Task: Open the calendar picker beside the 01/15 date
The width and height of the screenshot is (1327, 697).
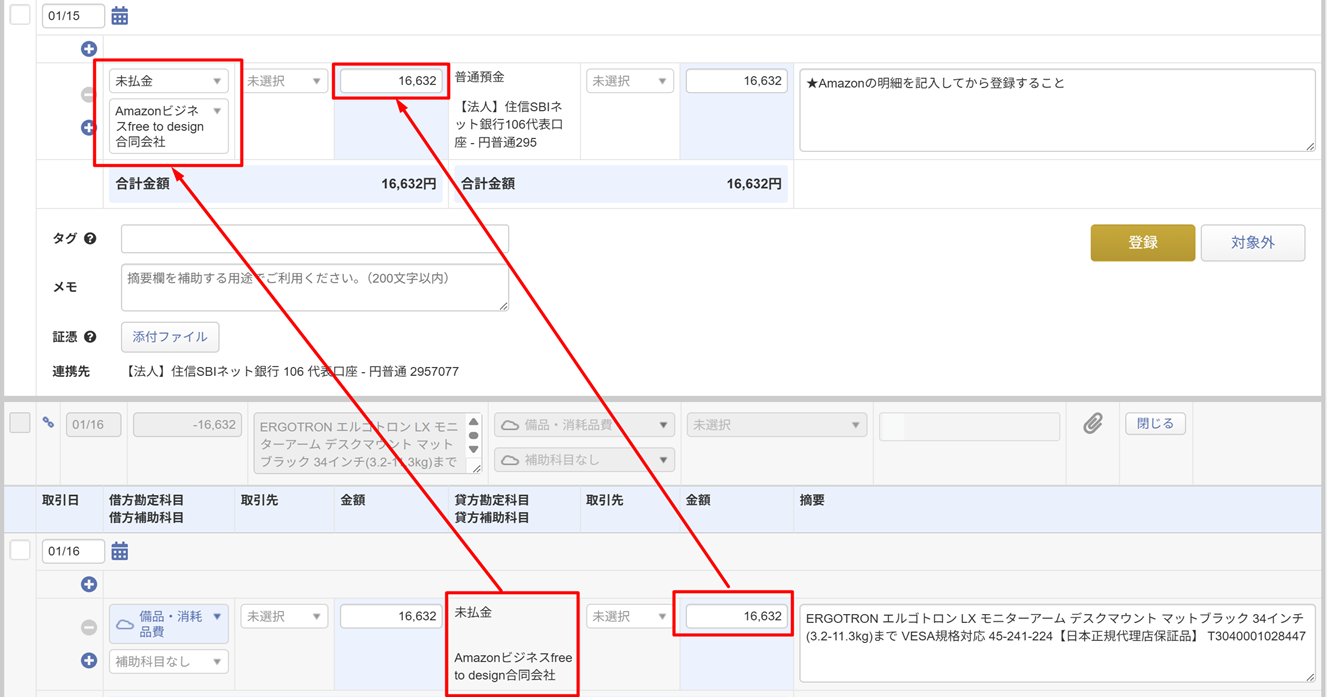Action: coord(120,16)
